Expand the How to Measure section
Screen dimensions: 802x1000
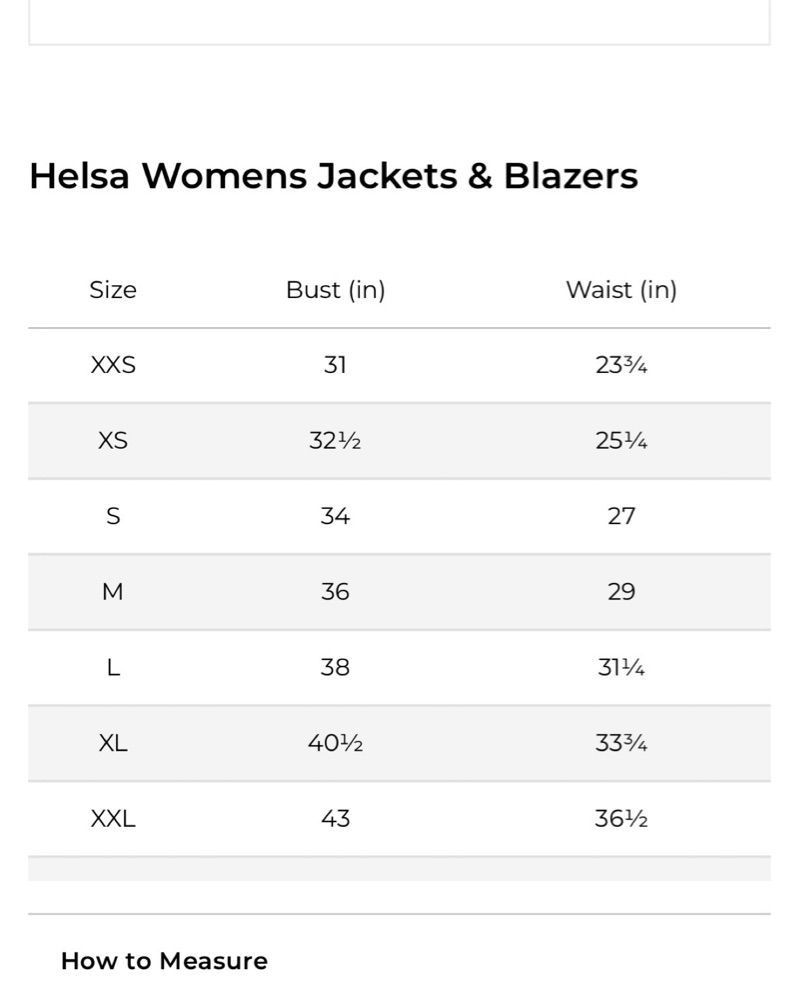tap(164, 961)
